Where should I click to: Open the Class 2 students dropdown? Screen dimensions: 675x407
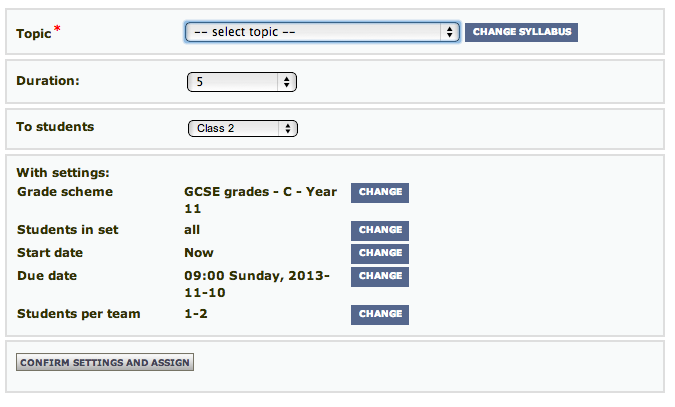coord(243,128)
